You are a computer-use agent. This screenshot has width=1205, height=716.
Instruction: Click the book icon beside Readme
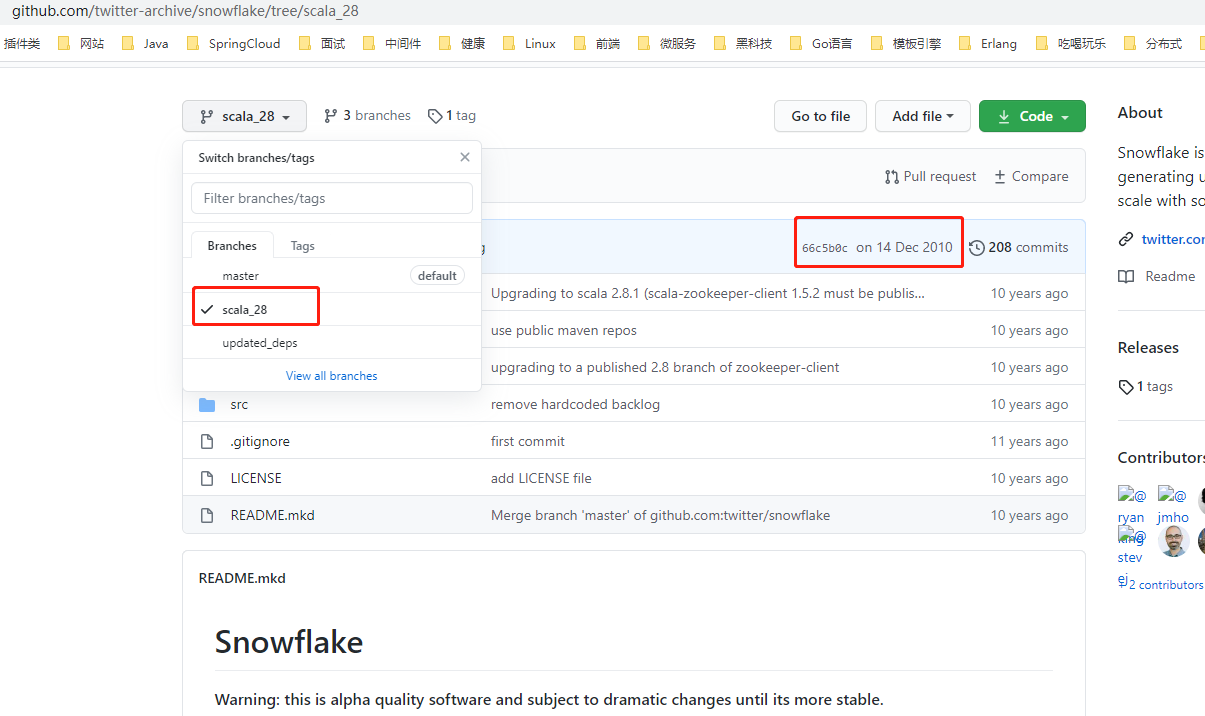(x=1126, y=276)
